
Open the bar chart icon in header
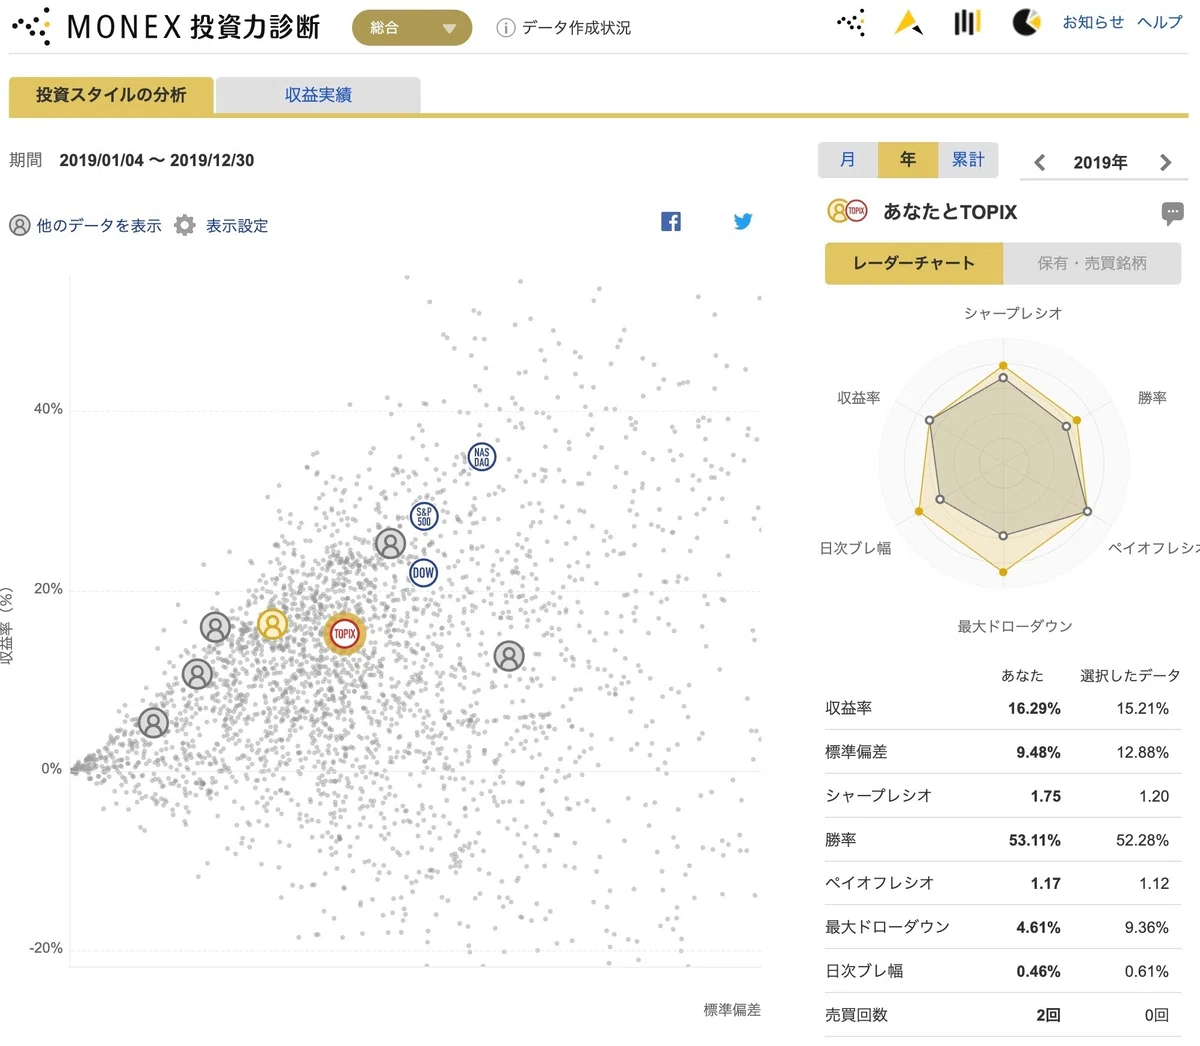(966, 22)
